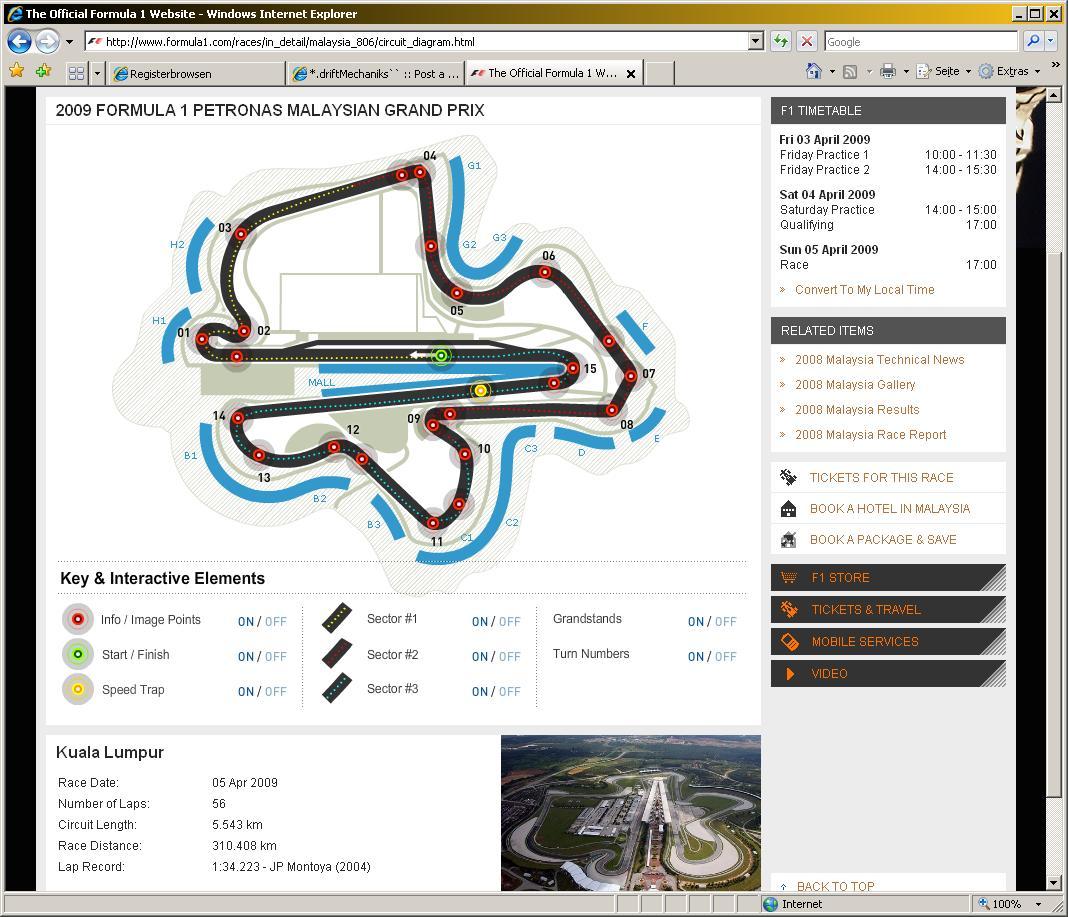Switch to the Registerbrowsen tab
This screenshot has height=917, width=1068.
(x=196, y=74)
